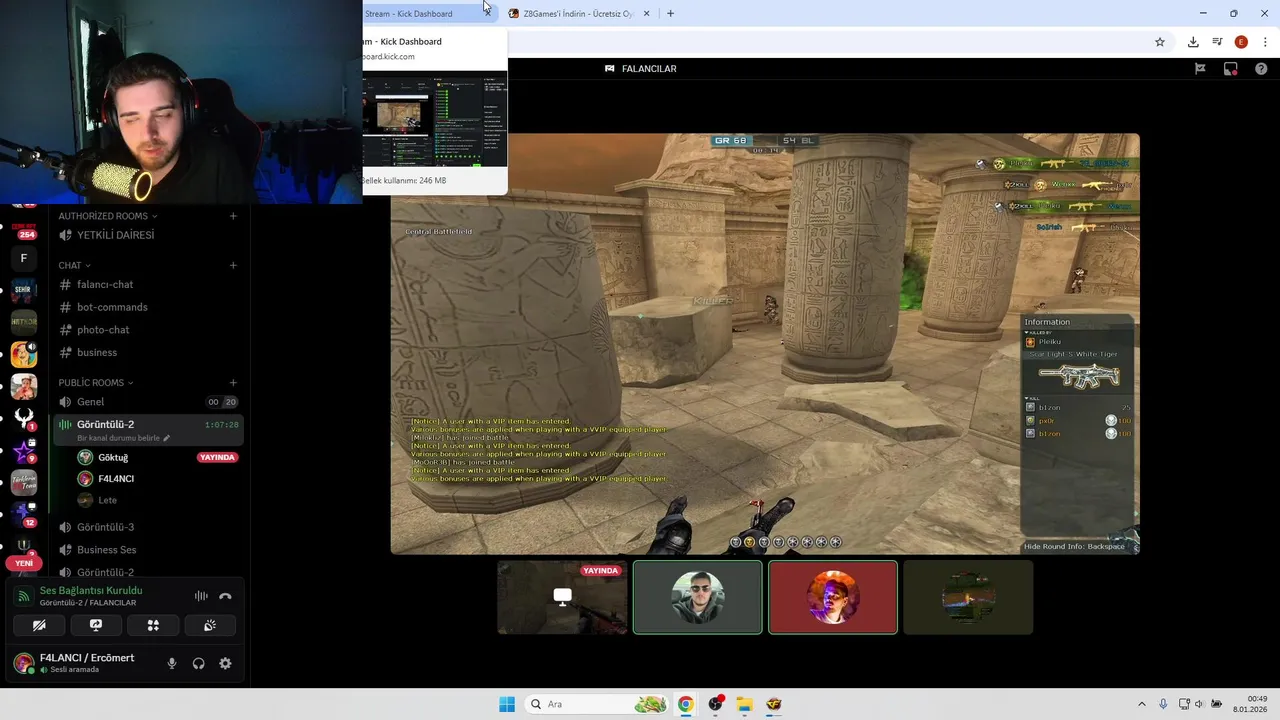
Task: Add channel to PUBLIC ROOMS
Action: [233, 382]
